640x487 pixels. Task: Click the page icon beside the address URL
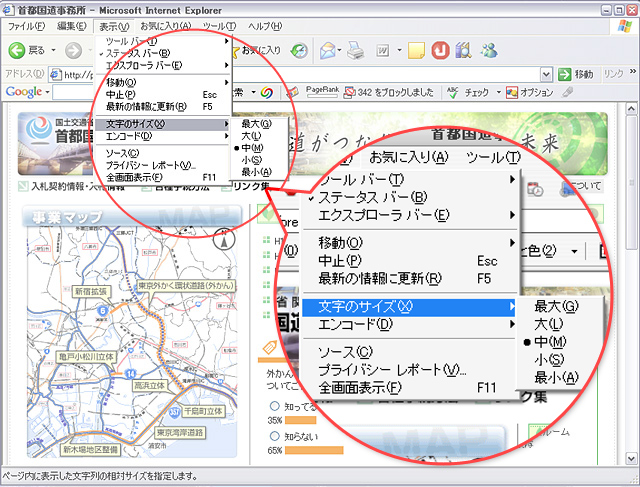(56, 74)
